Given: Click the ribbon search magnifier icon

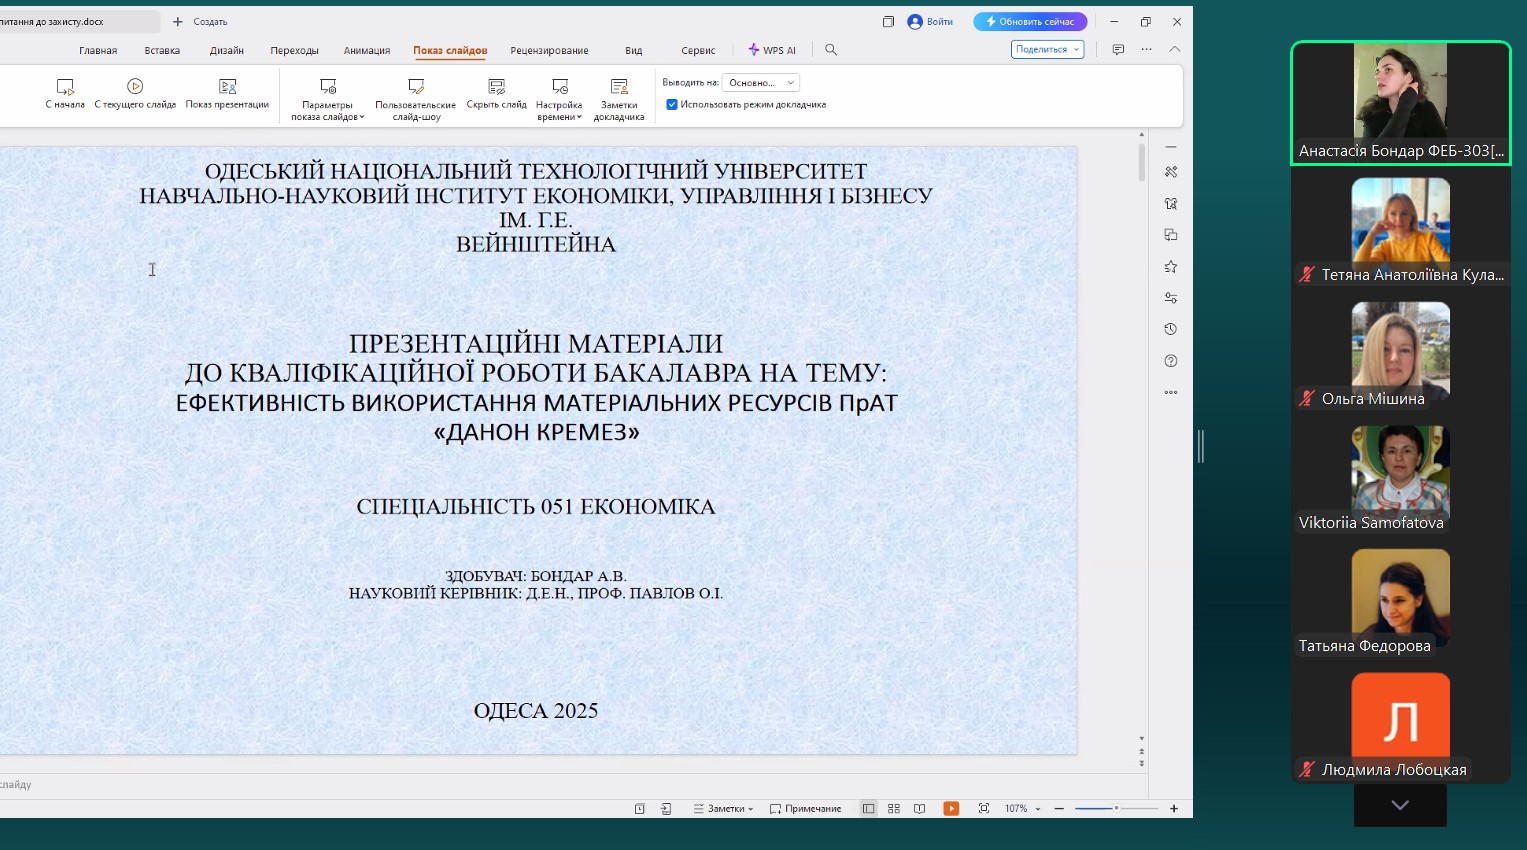Looking at the screenshot, I should (x=831, y=49).
